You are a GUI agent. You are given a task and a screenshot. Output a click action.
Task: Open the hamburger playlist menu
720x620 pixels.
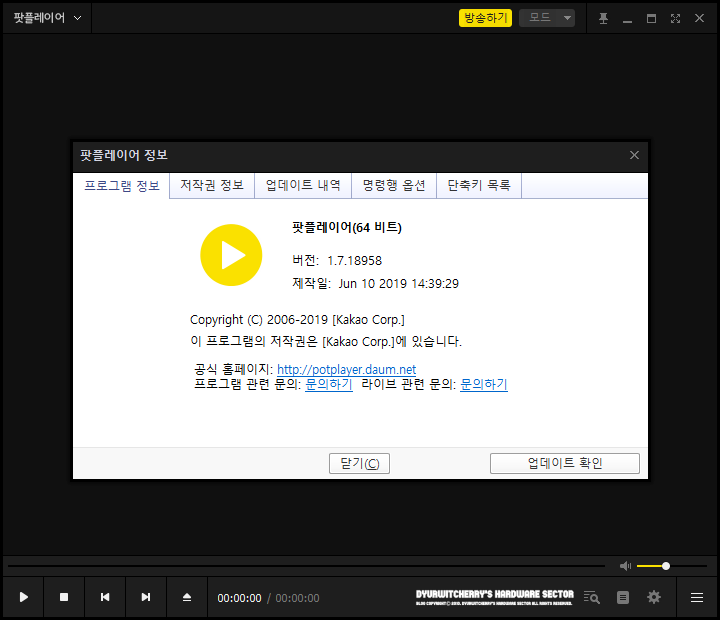pos(697,597)
